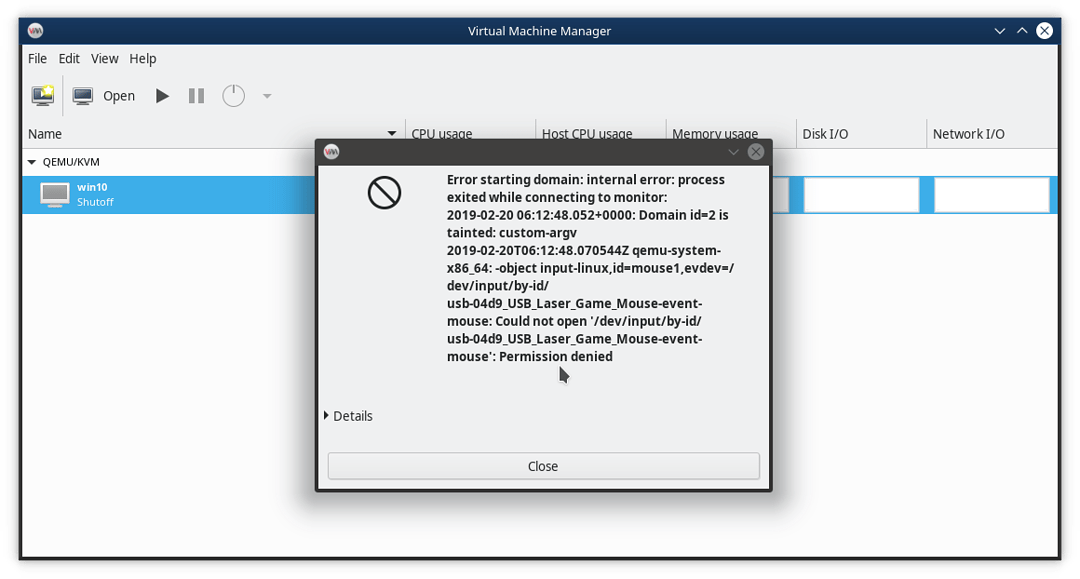Click the 'Permission denied' error text
This screenshot has width=1080, height=579.
coord(556,357)
